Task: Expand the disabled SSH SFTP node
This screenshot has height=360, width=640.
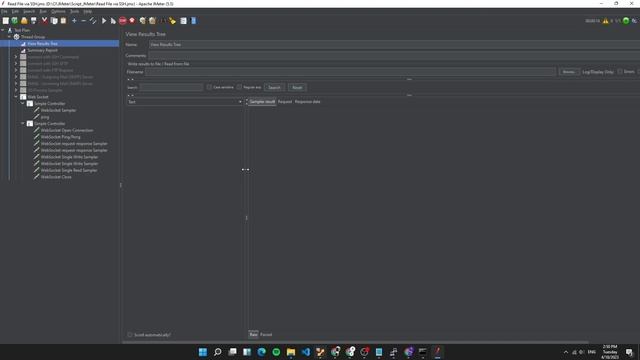Action: tap(16, 64)
